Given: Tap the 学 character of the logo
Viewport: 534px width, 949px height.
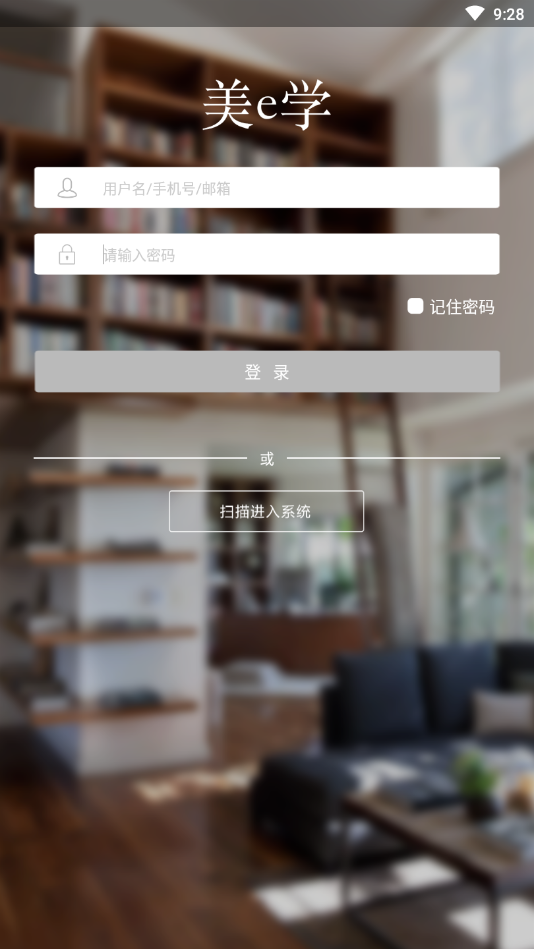Looking at the screenshot, I should tap(306, 106).
